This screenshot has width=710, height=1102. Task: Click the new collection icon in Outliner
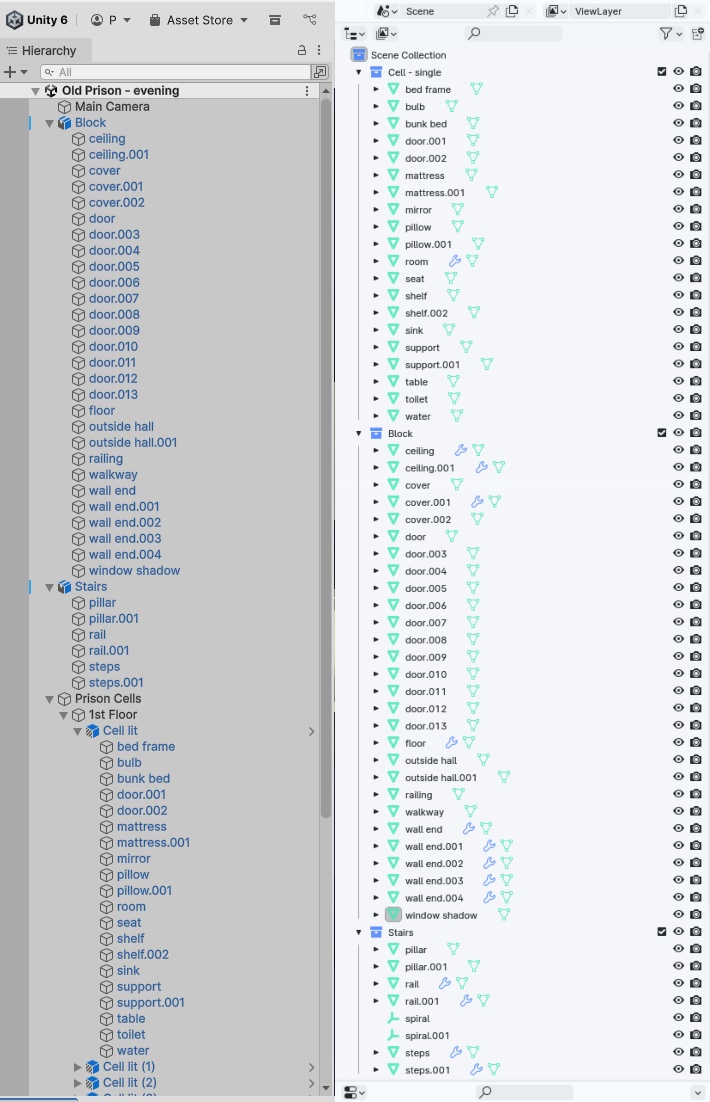(x=698, y=33)
